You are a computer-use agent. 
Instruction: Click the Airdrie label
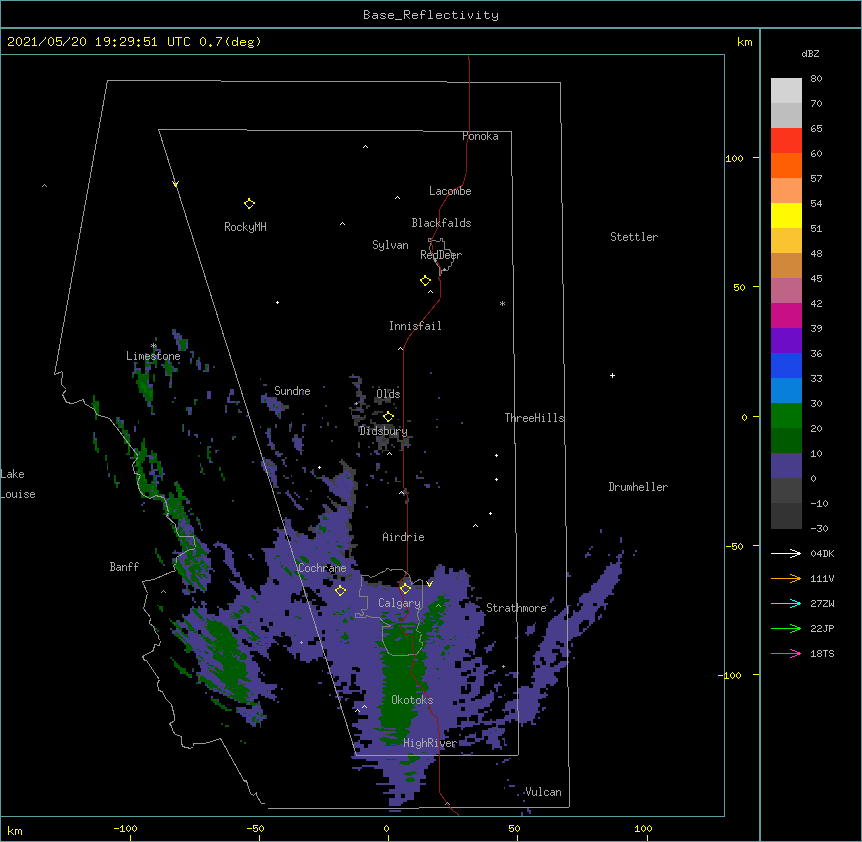(404, 537)
